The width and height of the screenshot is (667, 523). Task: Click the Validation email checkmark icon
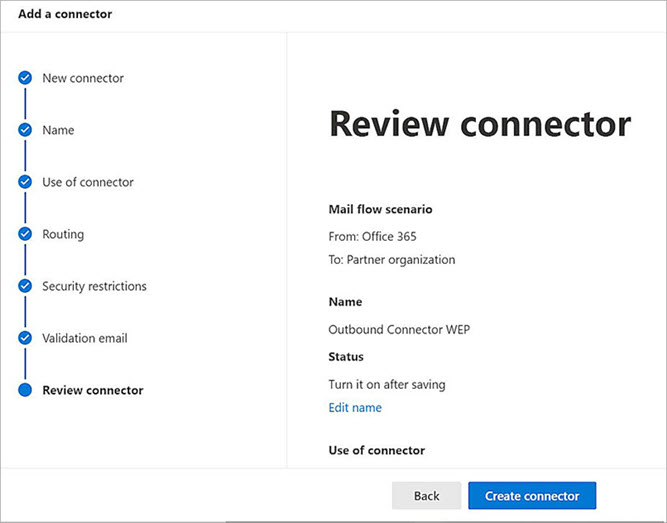pyautogui.click(x=25, y=338)
